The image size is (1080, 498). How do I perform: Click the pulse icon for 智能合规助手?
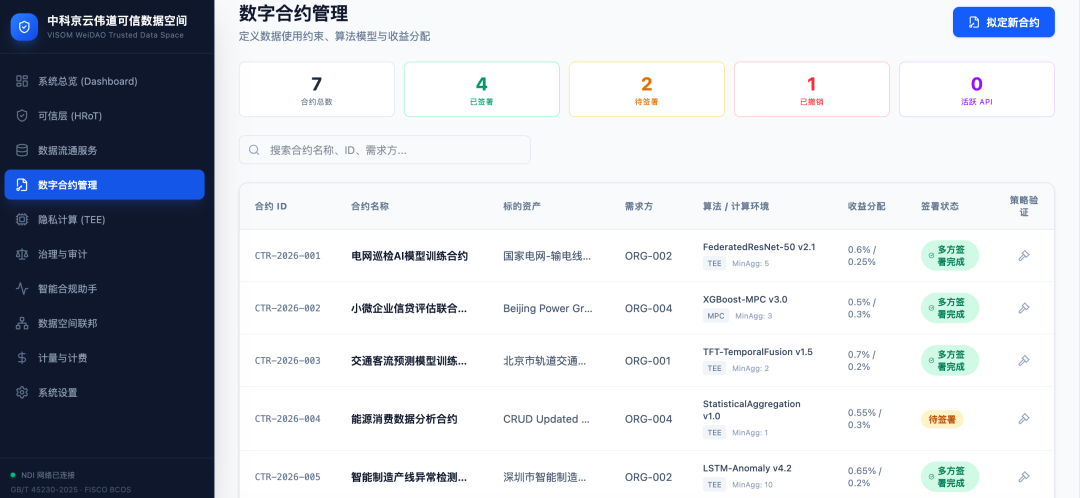[22, 289]
